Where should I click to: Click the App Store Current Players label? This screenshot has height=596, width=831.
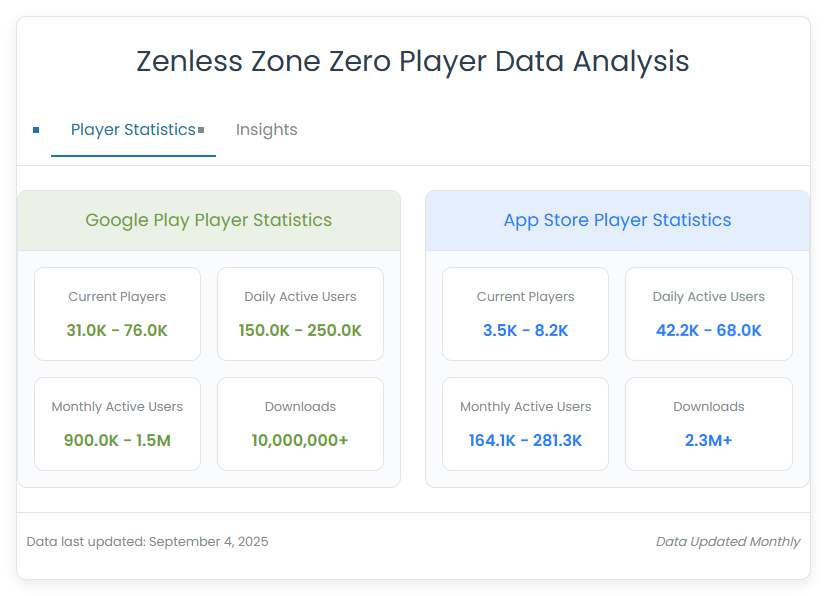coord(525,297)
